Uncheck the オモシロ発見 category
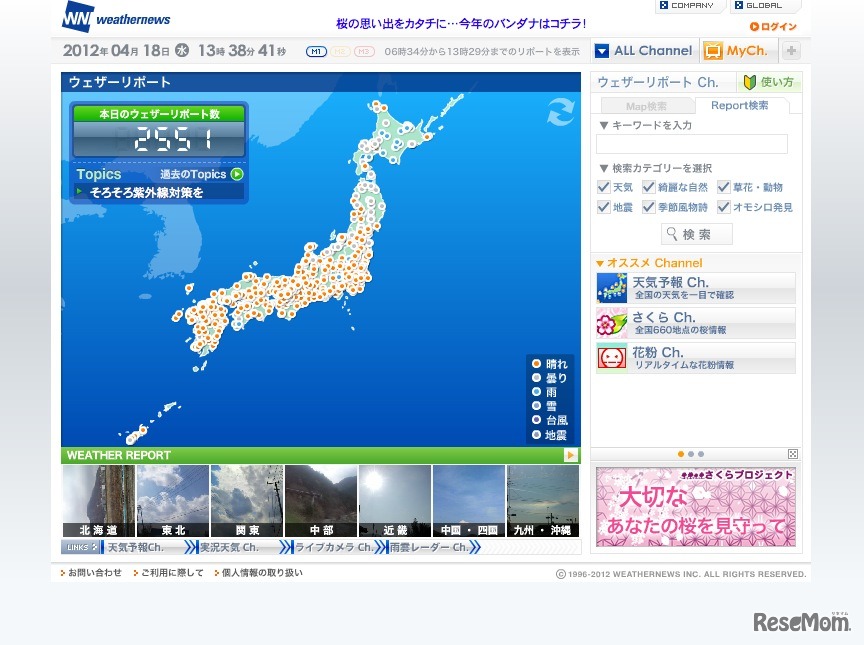The width and height of the screenshot is (864, 645). coord(725,207)
